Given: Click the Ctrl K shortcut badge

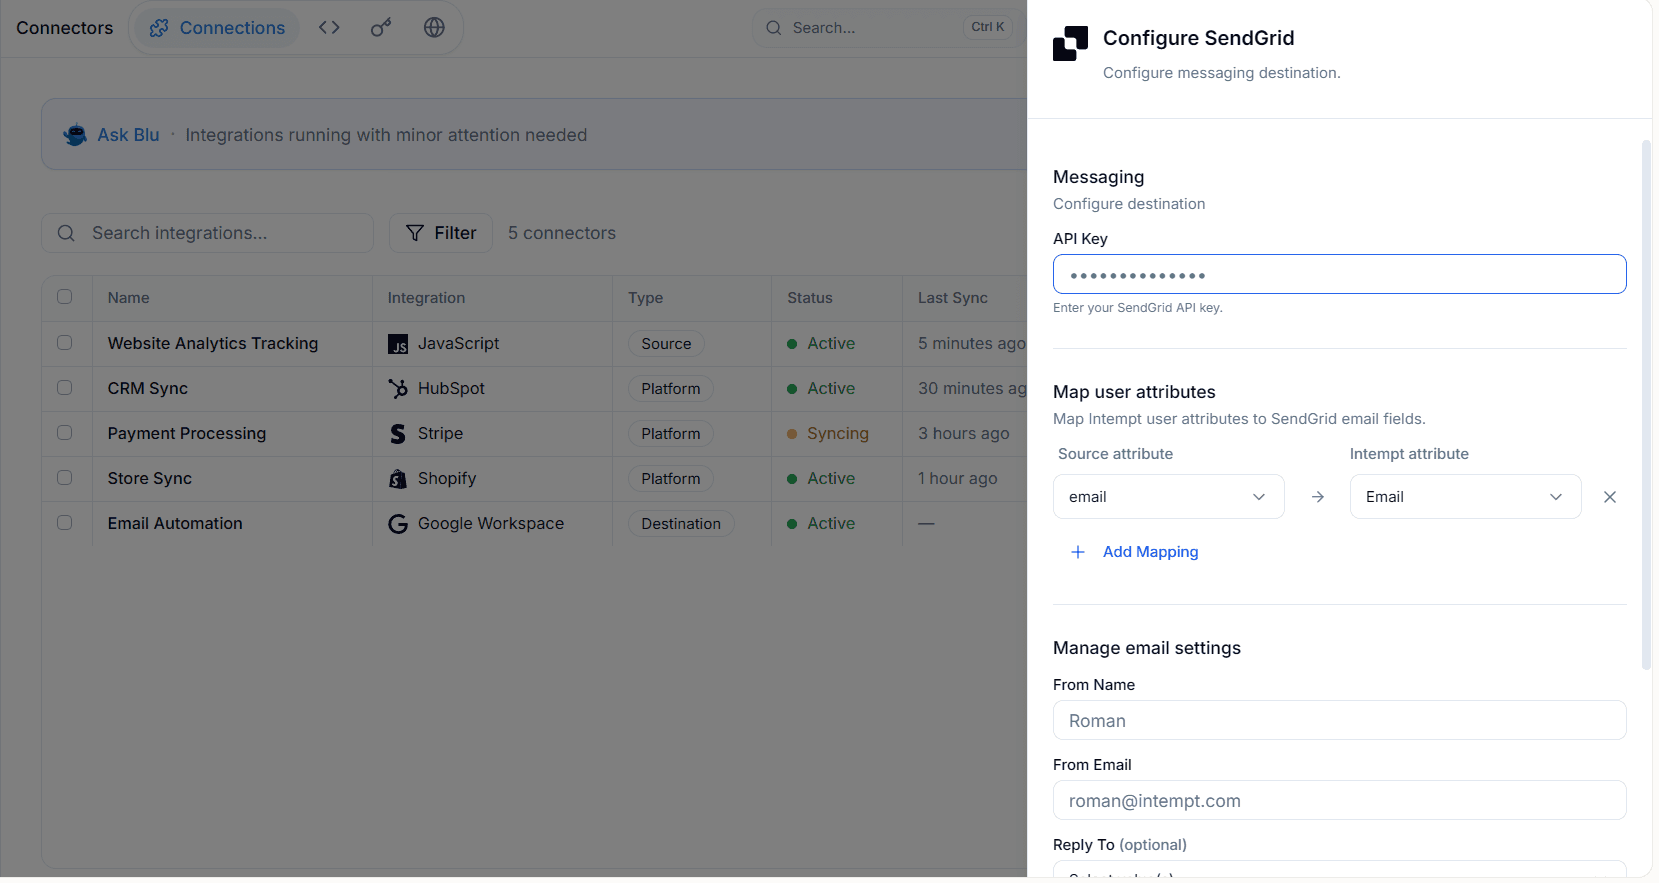Looking at the screenshot, I should click(988, 27).
